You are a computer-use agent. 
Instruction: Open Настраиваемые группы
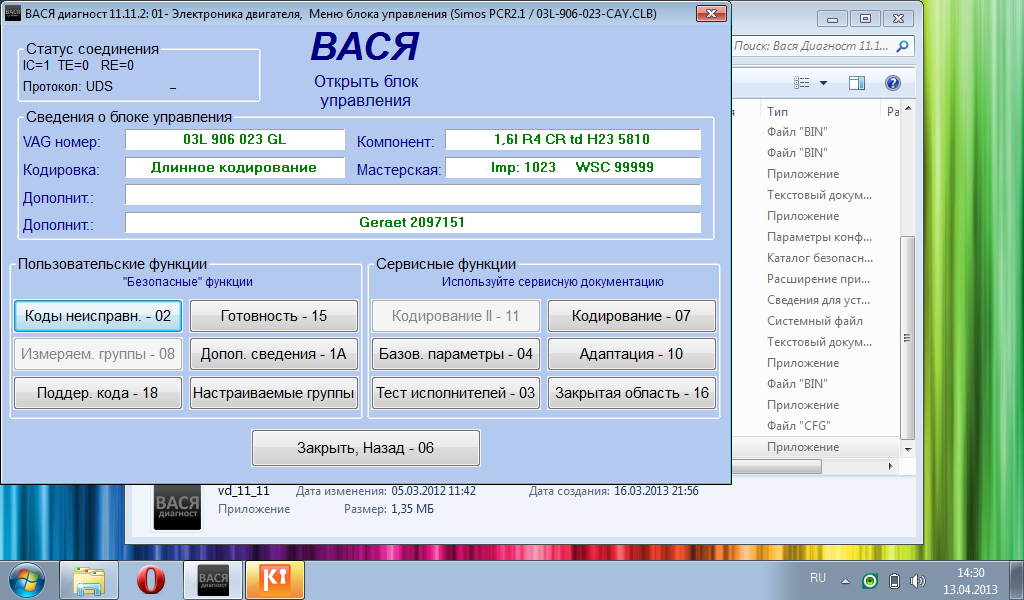coord(274,393)
